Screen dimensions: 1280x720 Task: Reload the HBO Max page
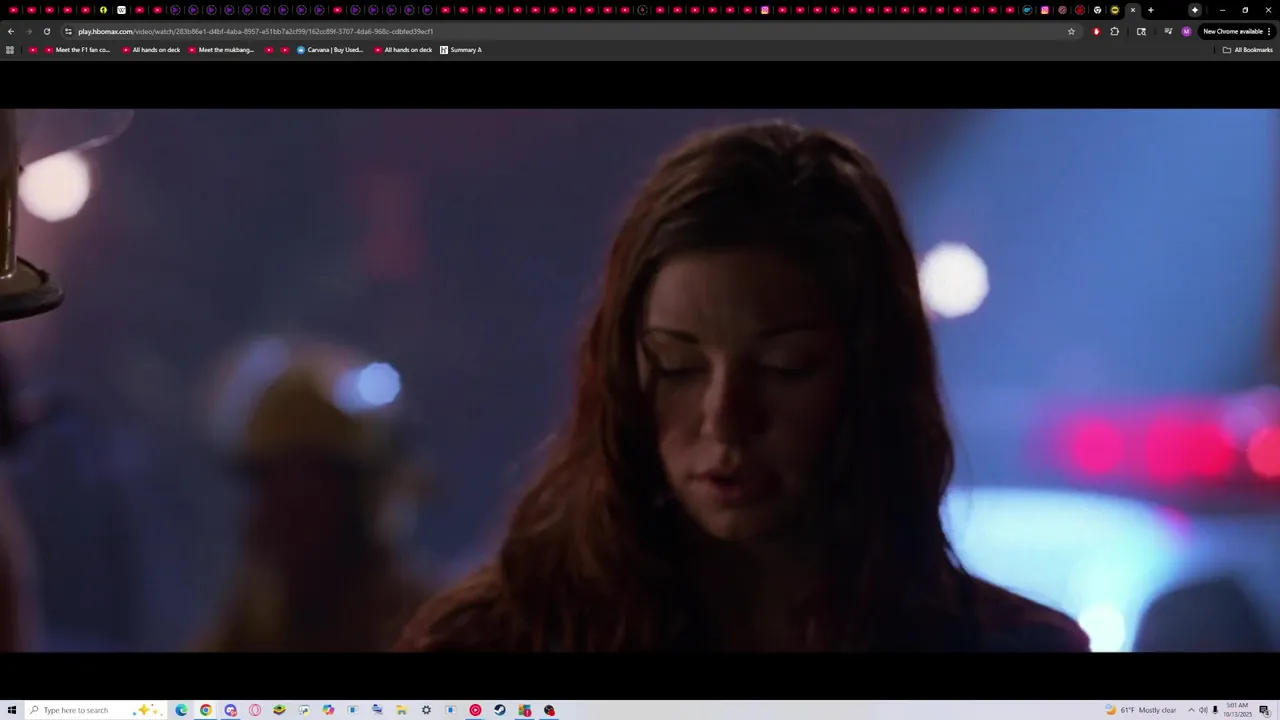46,31
